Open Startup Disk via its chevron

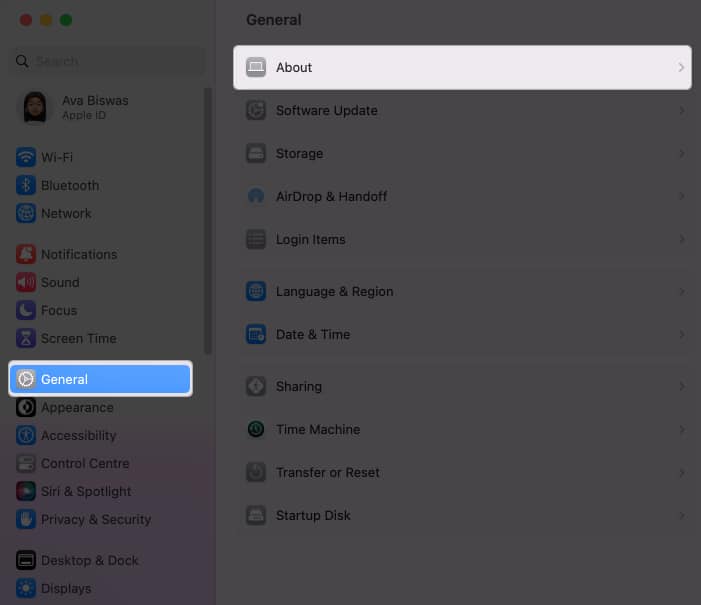pos(681,516)
